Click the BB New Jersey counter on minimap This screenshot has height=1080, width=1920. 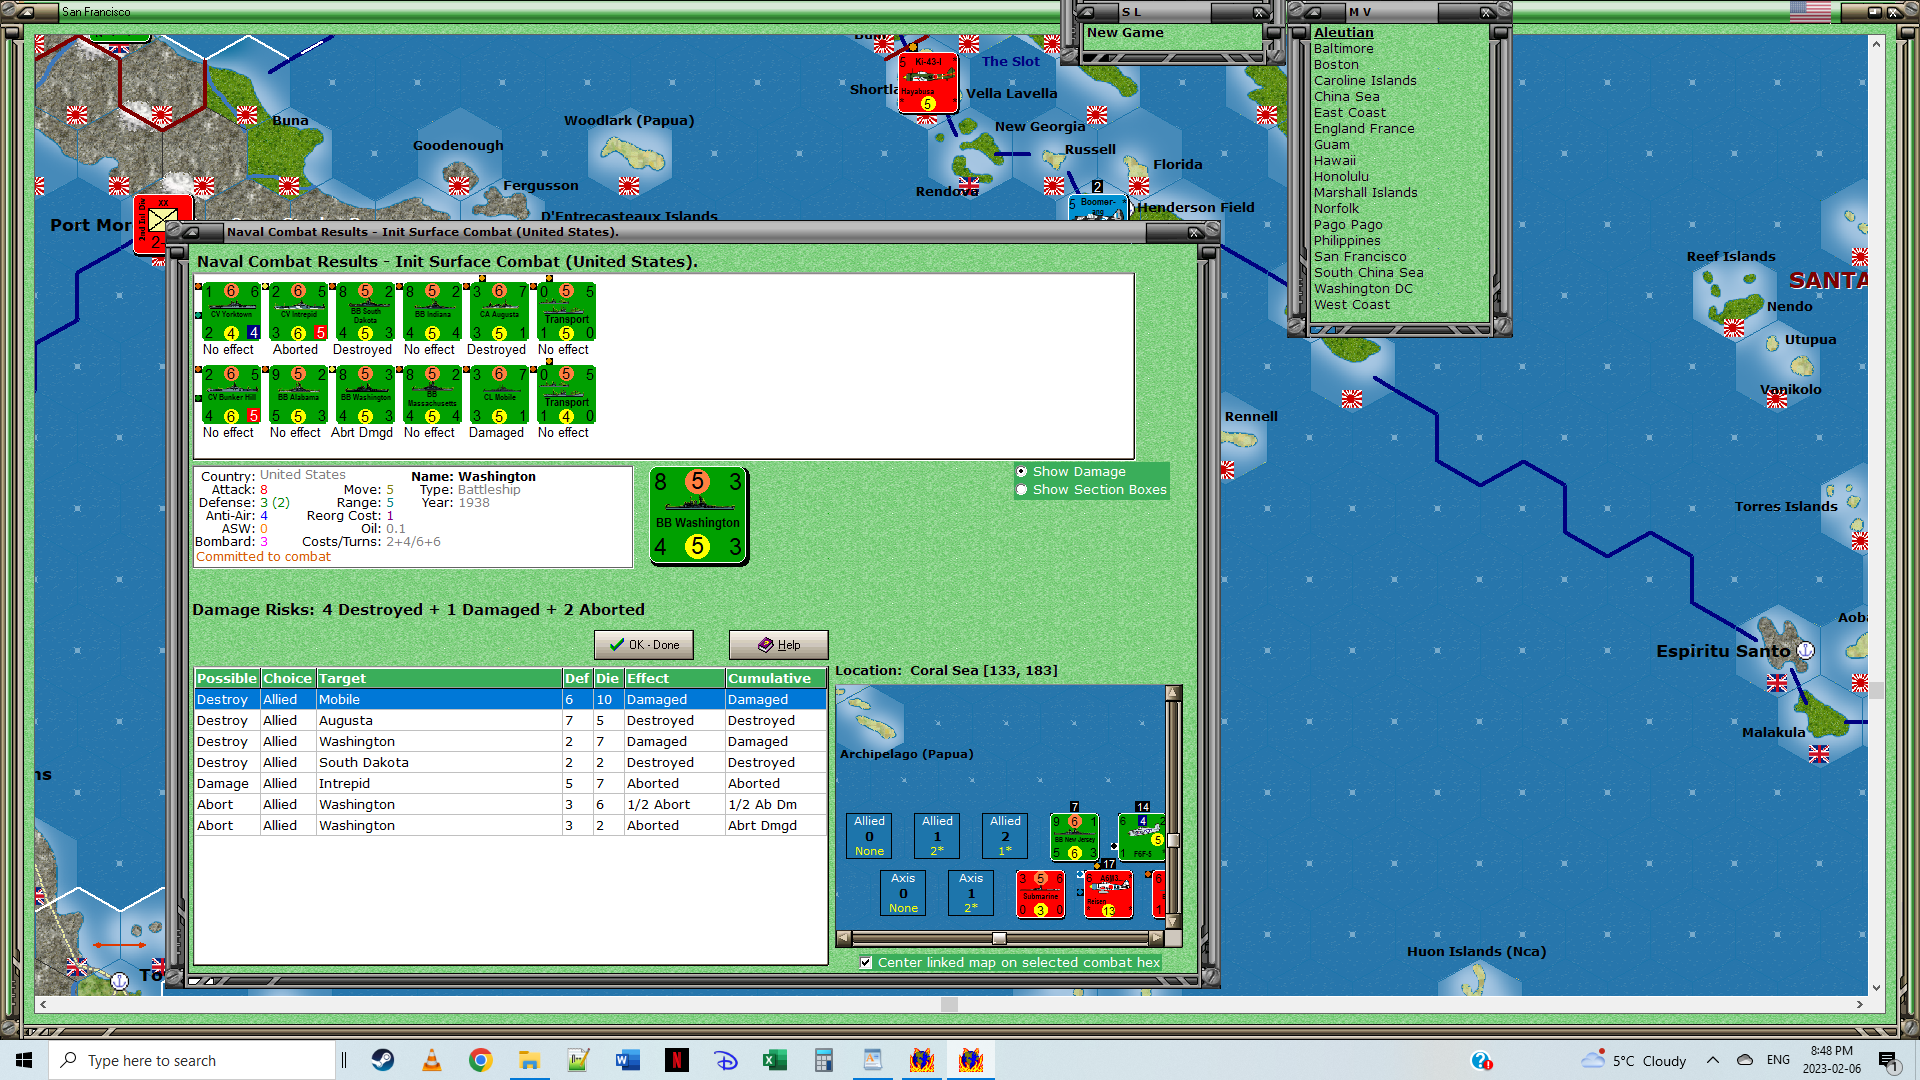pyautogui.click(x=1074, y=837)
